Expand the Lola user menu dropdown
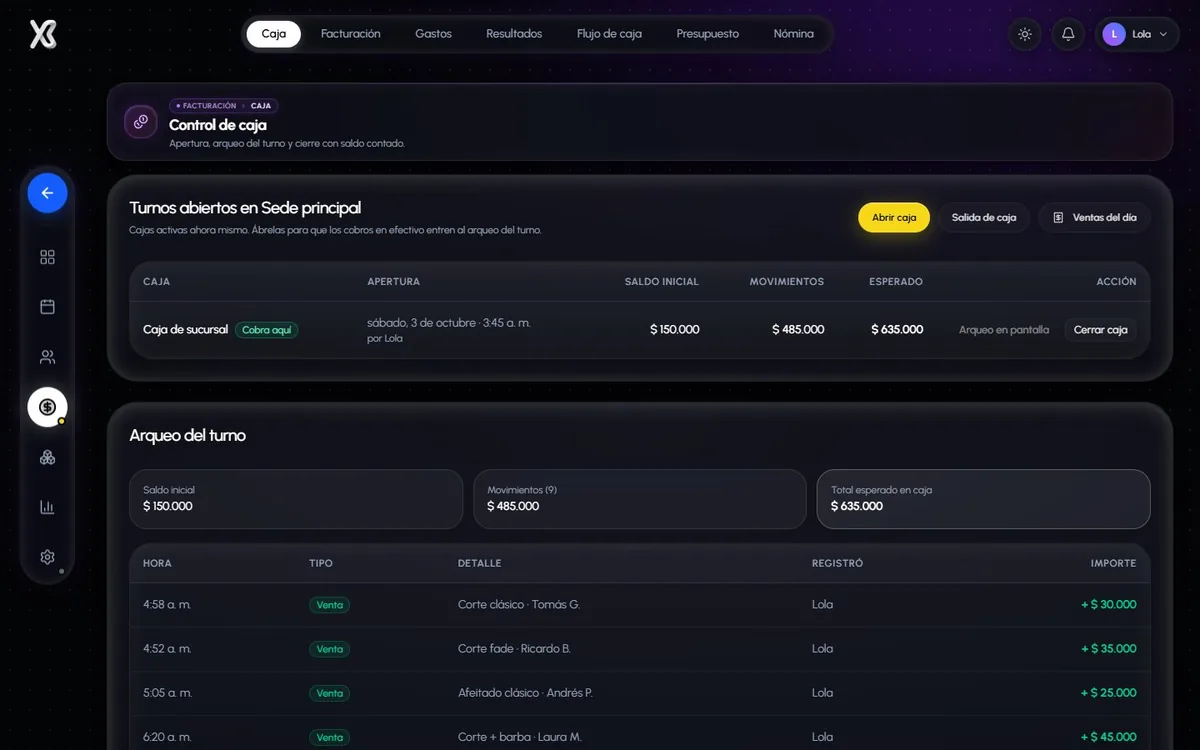Viewport: 1200px width, 750px height. 1136,34
